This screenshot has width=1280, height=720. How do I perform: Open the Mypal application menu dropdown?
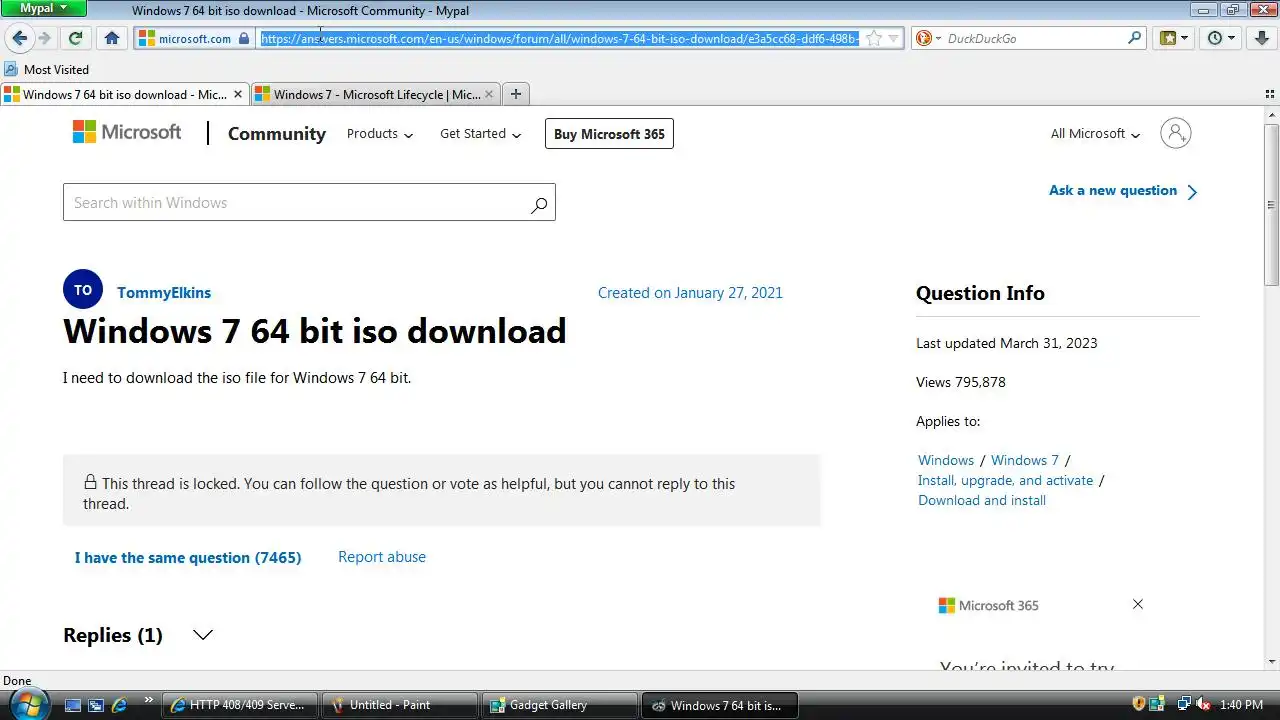click(x=44, y=8)
